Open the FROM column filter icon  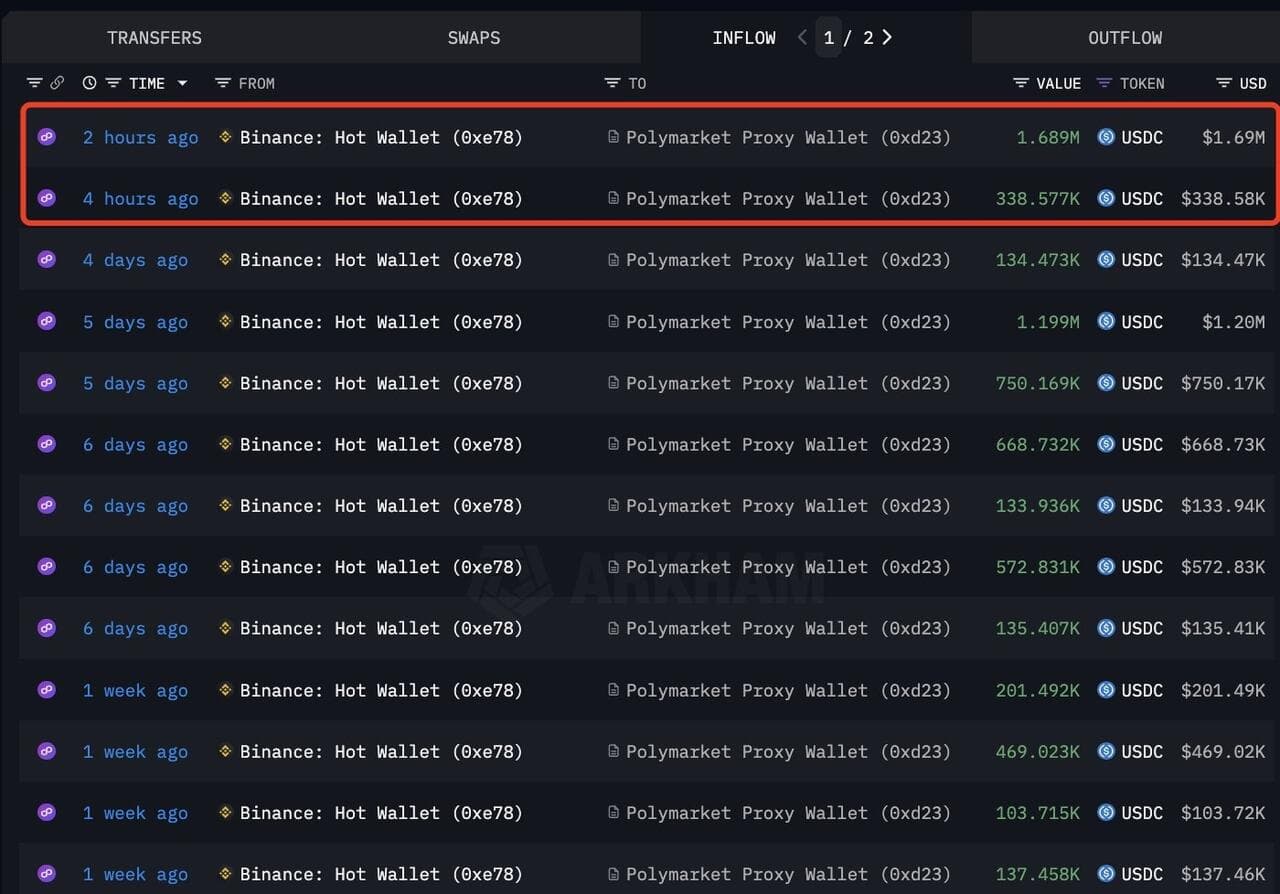pyautogui.click(x=222, y=83)
